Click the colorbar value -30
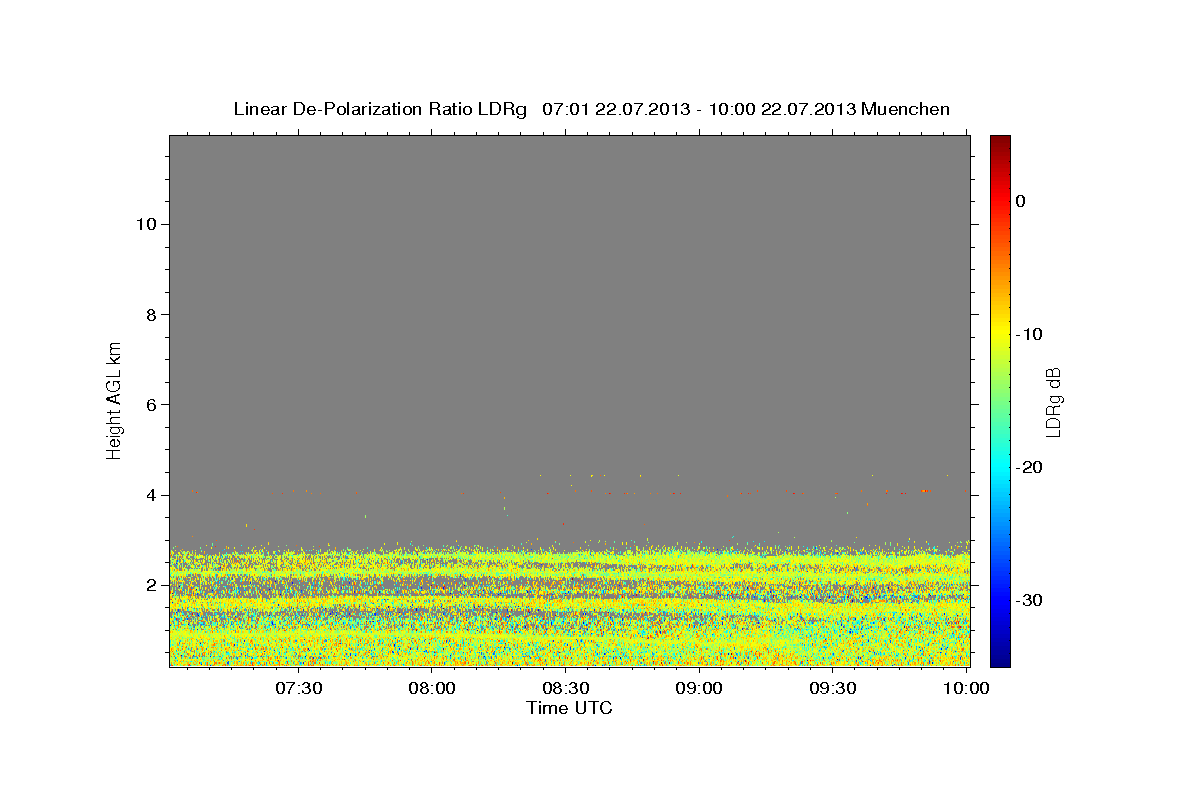This screenshot has height=800, width=1200. [x=1029, y=600]
